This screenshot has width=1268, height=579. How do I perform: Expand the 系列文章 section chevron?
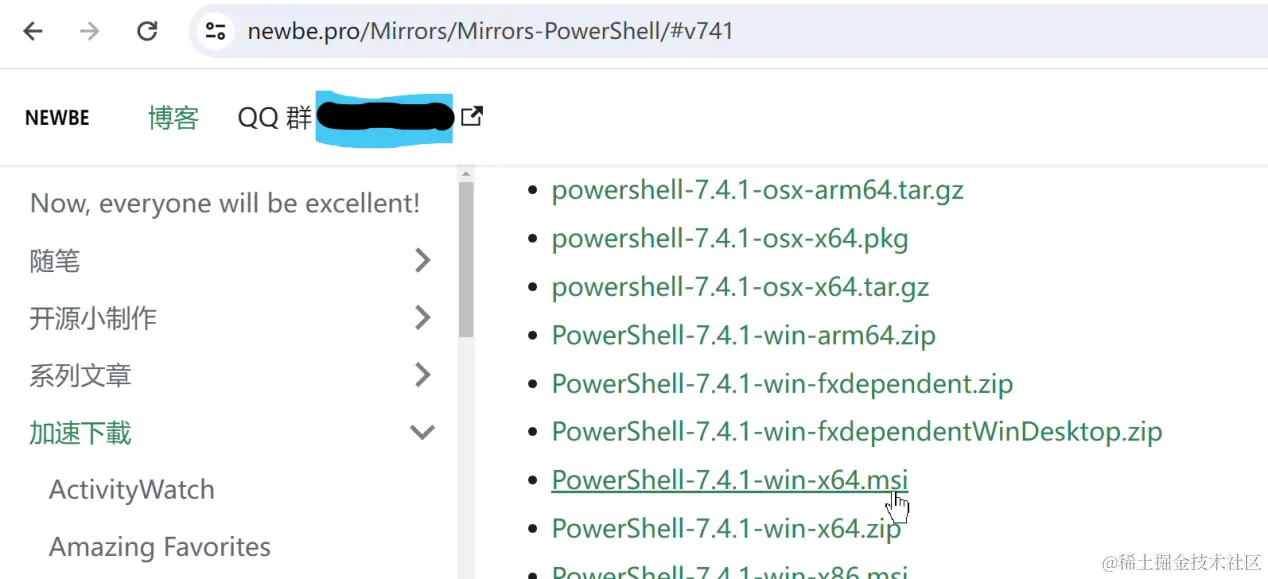pyautogui.click(x=423, y=375)
